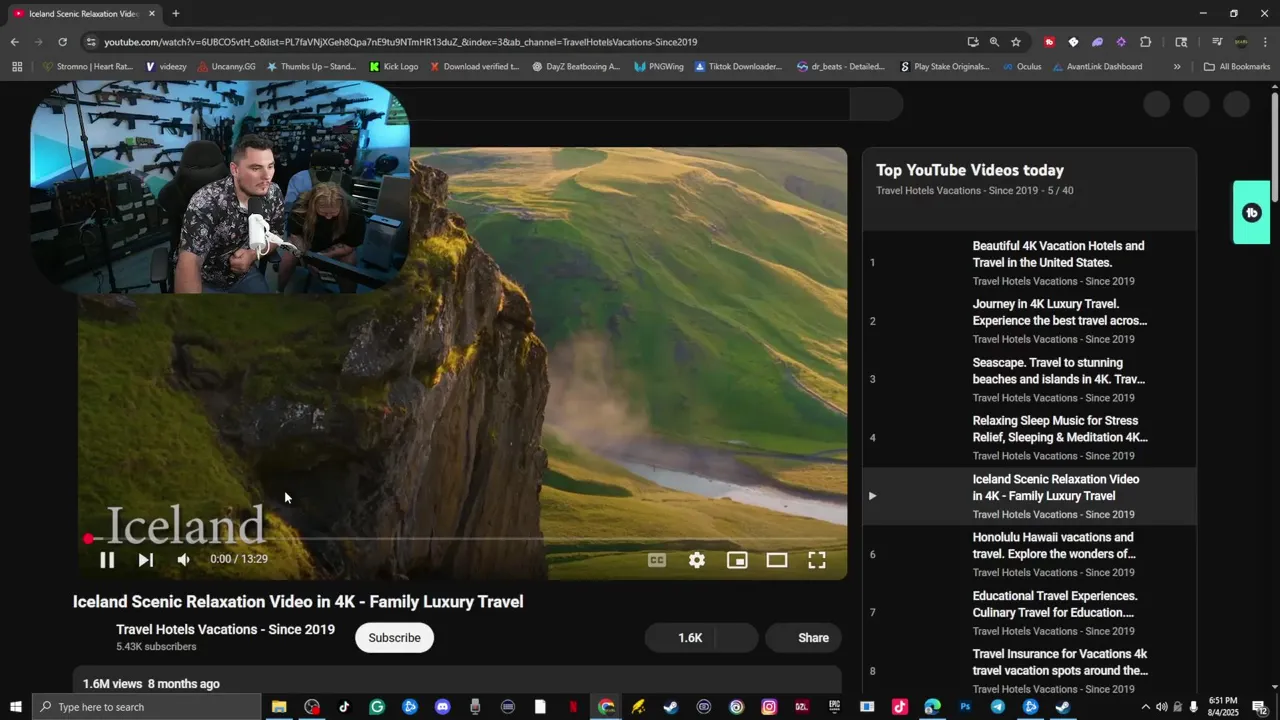Open 'Seascape. Travel to stunning beaches' video
Screen dimensions: 1280x720
point(1029,379)
